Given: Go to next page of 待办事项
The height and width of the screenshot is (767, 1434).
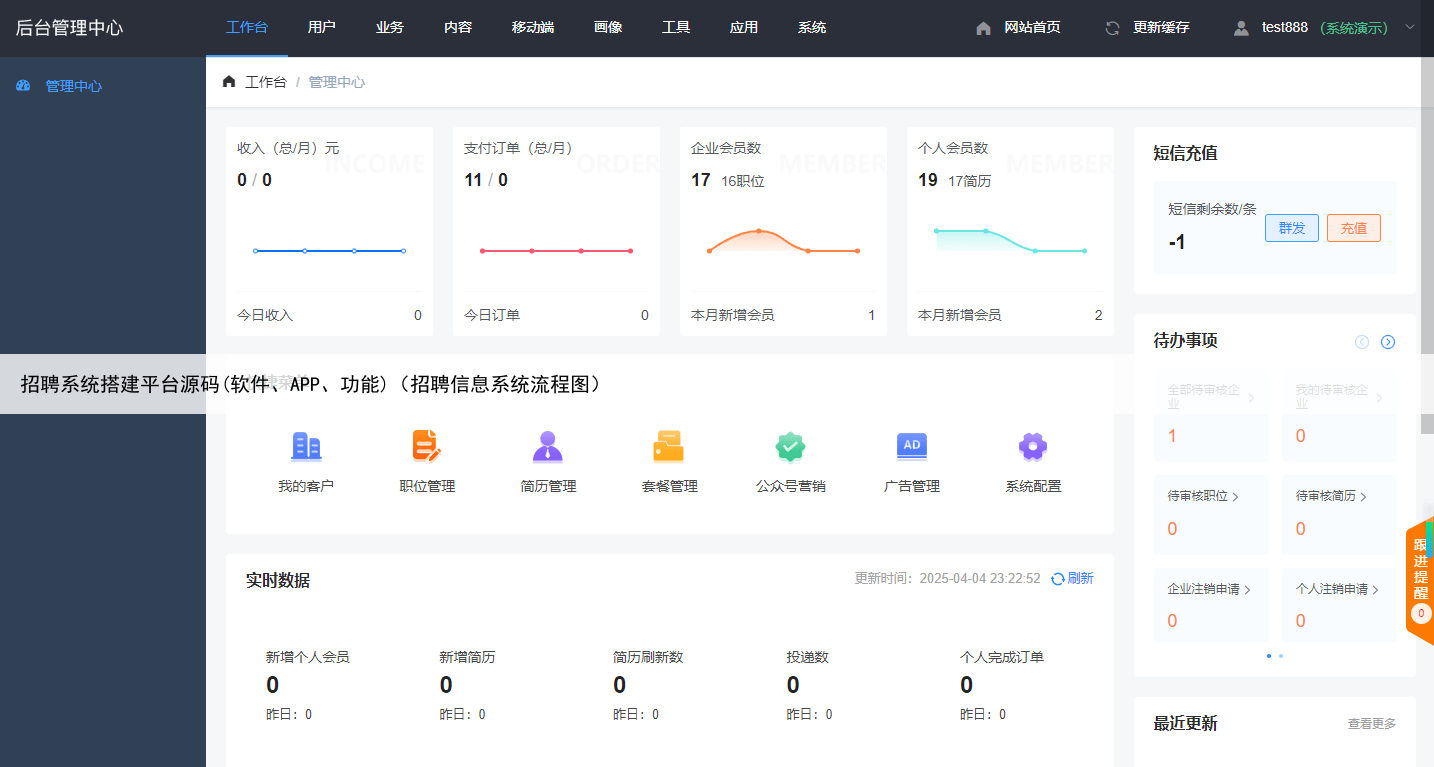Looking at the screenshot, I should 1388,342.
